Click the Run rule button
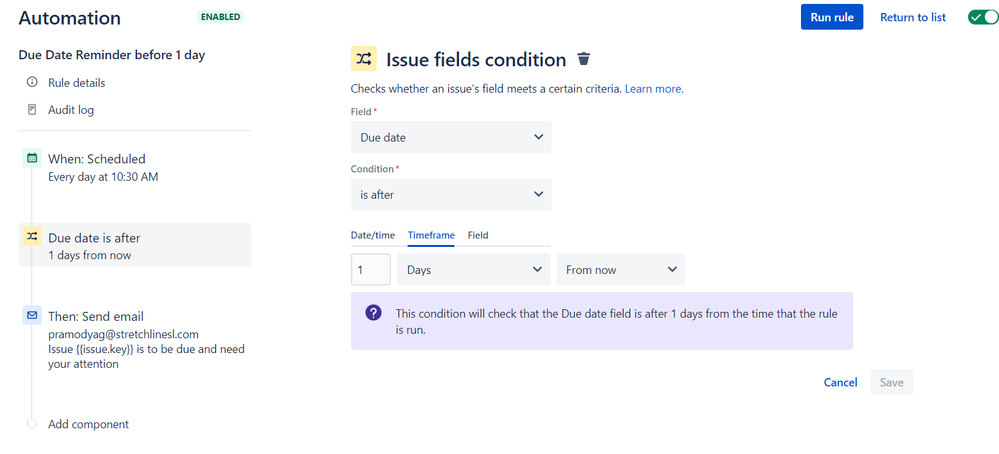999x454 pixels. coord(832,17)
